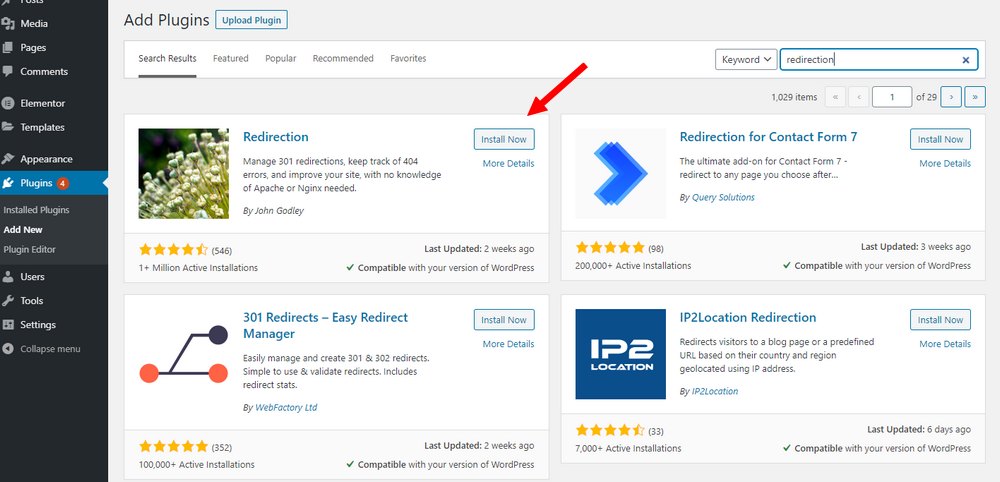Click the Redirection for Contact Form 7 logo

click(621, 173)
